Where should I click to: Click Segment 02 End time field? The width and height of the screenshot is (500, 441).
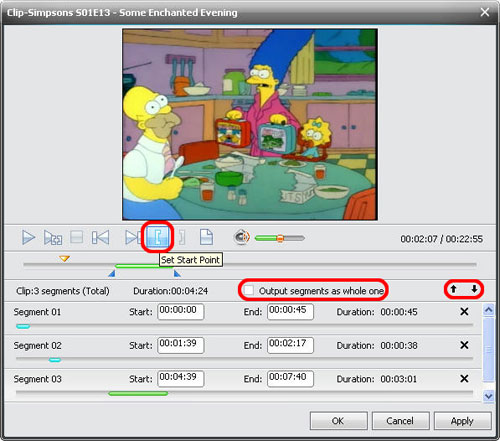290,345
